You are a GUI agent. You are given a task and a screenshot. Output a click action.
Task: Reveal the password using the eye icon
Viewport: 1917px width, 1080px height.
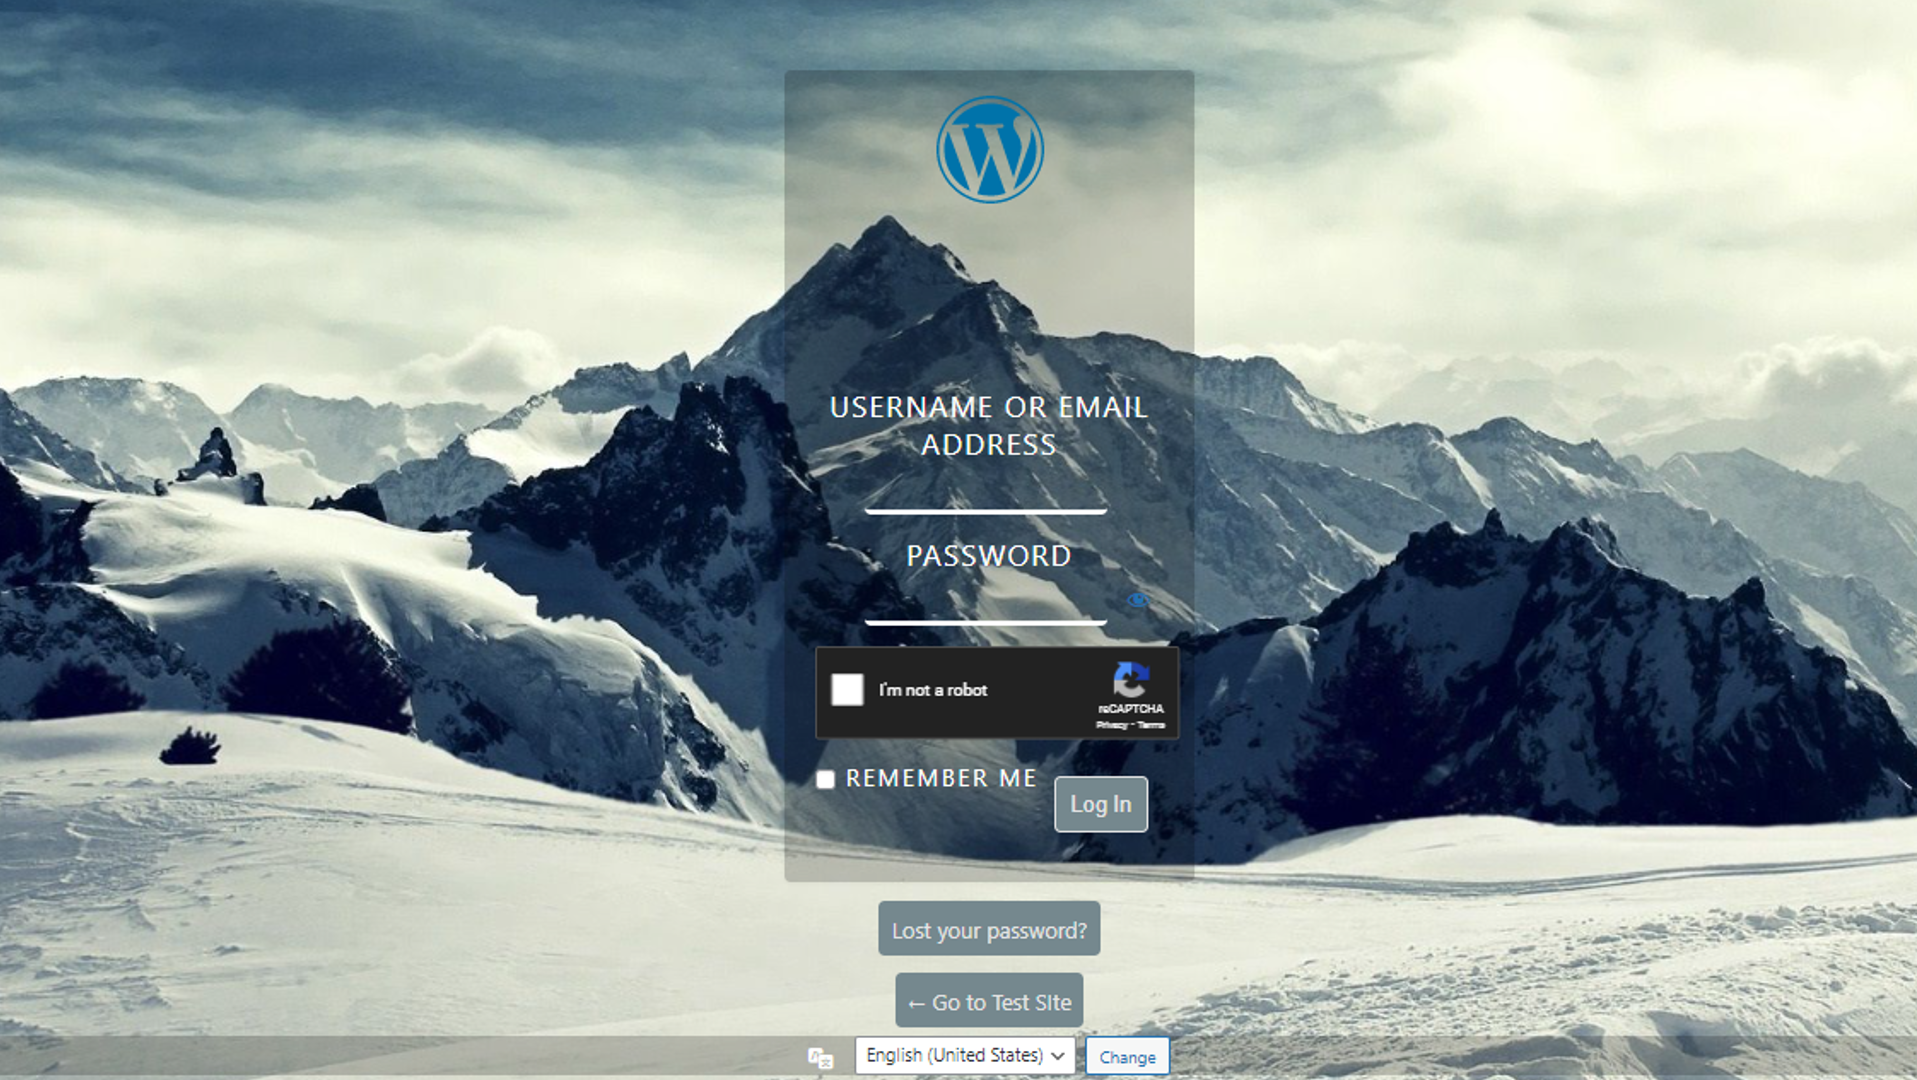tap(1137, 600)
